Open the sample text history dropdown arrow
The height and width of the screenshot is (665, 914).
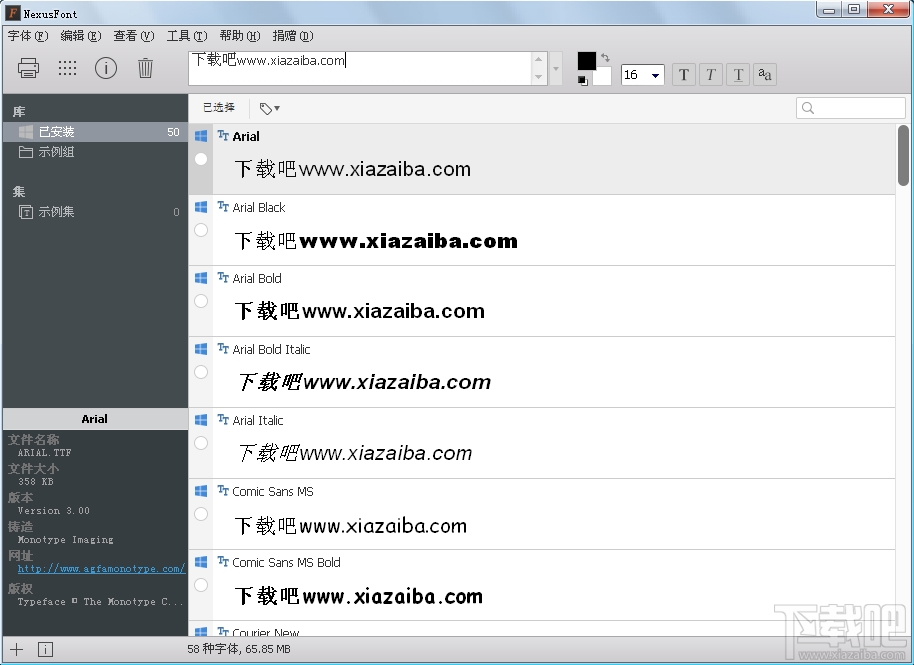click(x=556, y=69)
